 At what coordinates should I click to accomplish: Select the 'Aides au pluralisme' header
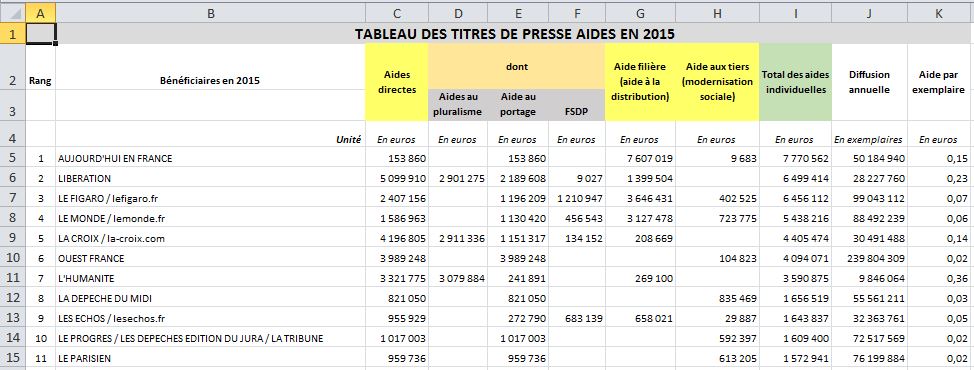[x=458, y=104]
